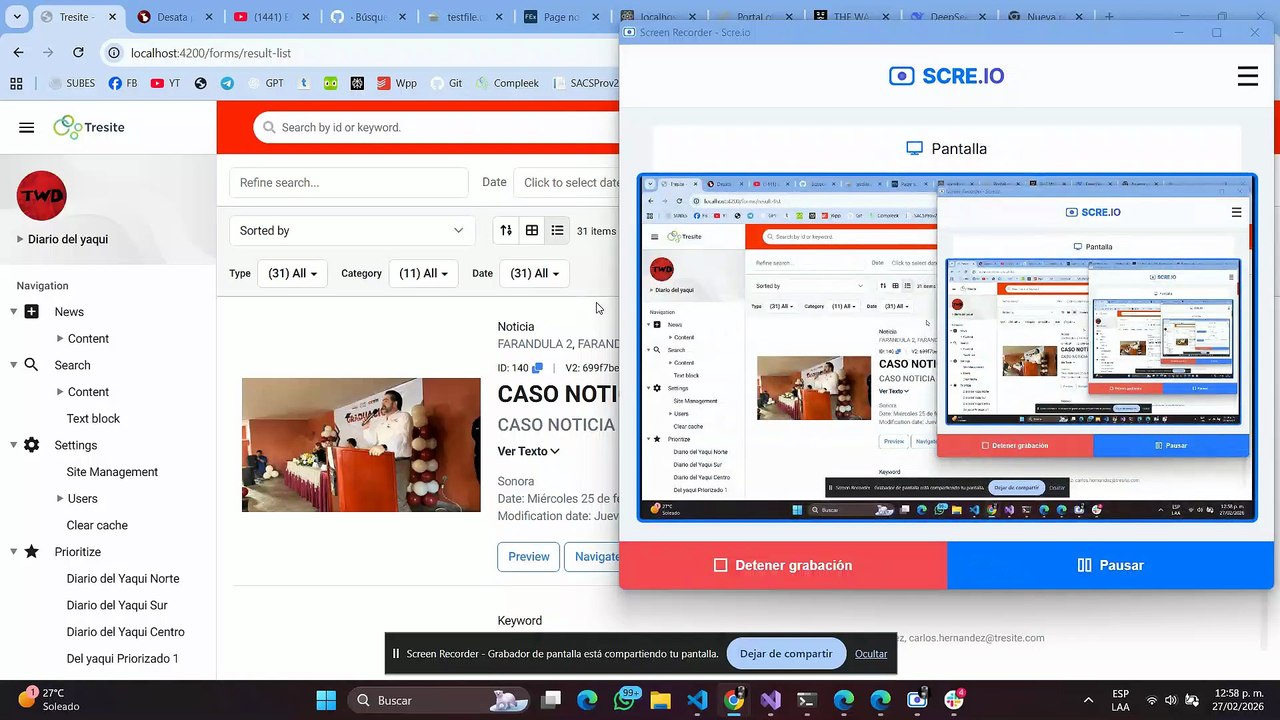View site information icon in address bar
The image size is (1280, 720).
[114, 52]
